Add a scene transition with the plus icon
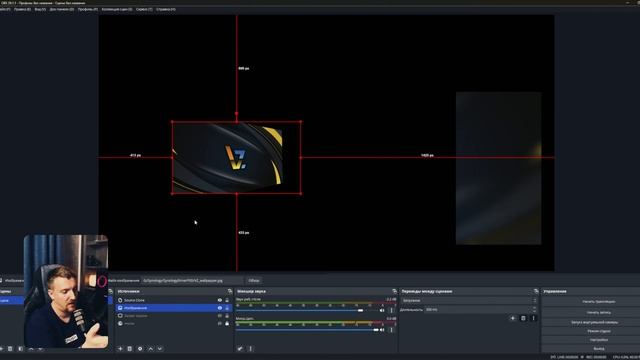 pos(513,318)
